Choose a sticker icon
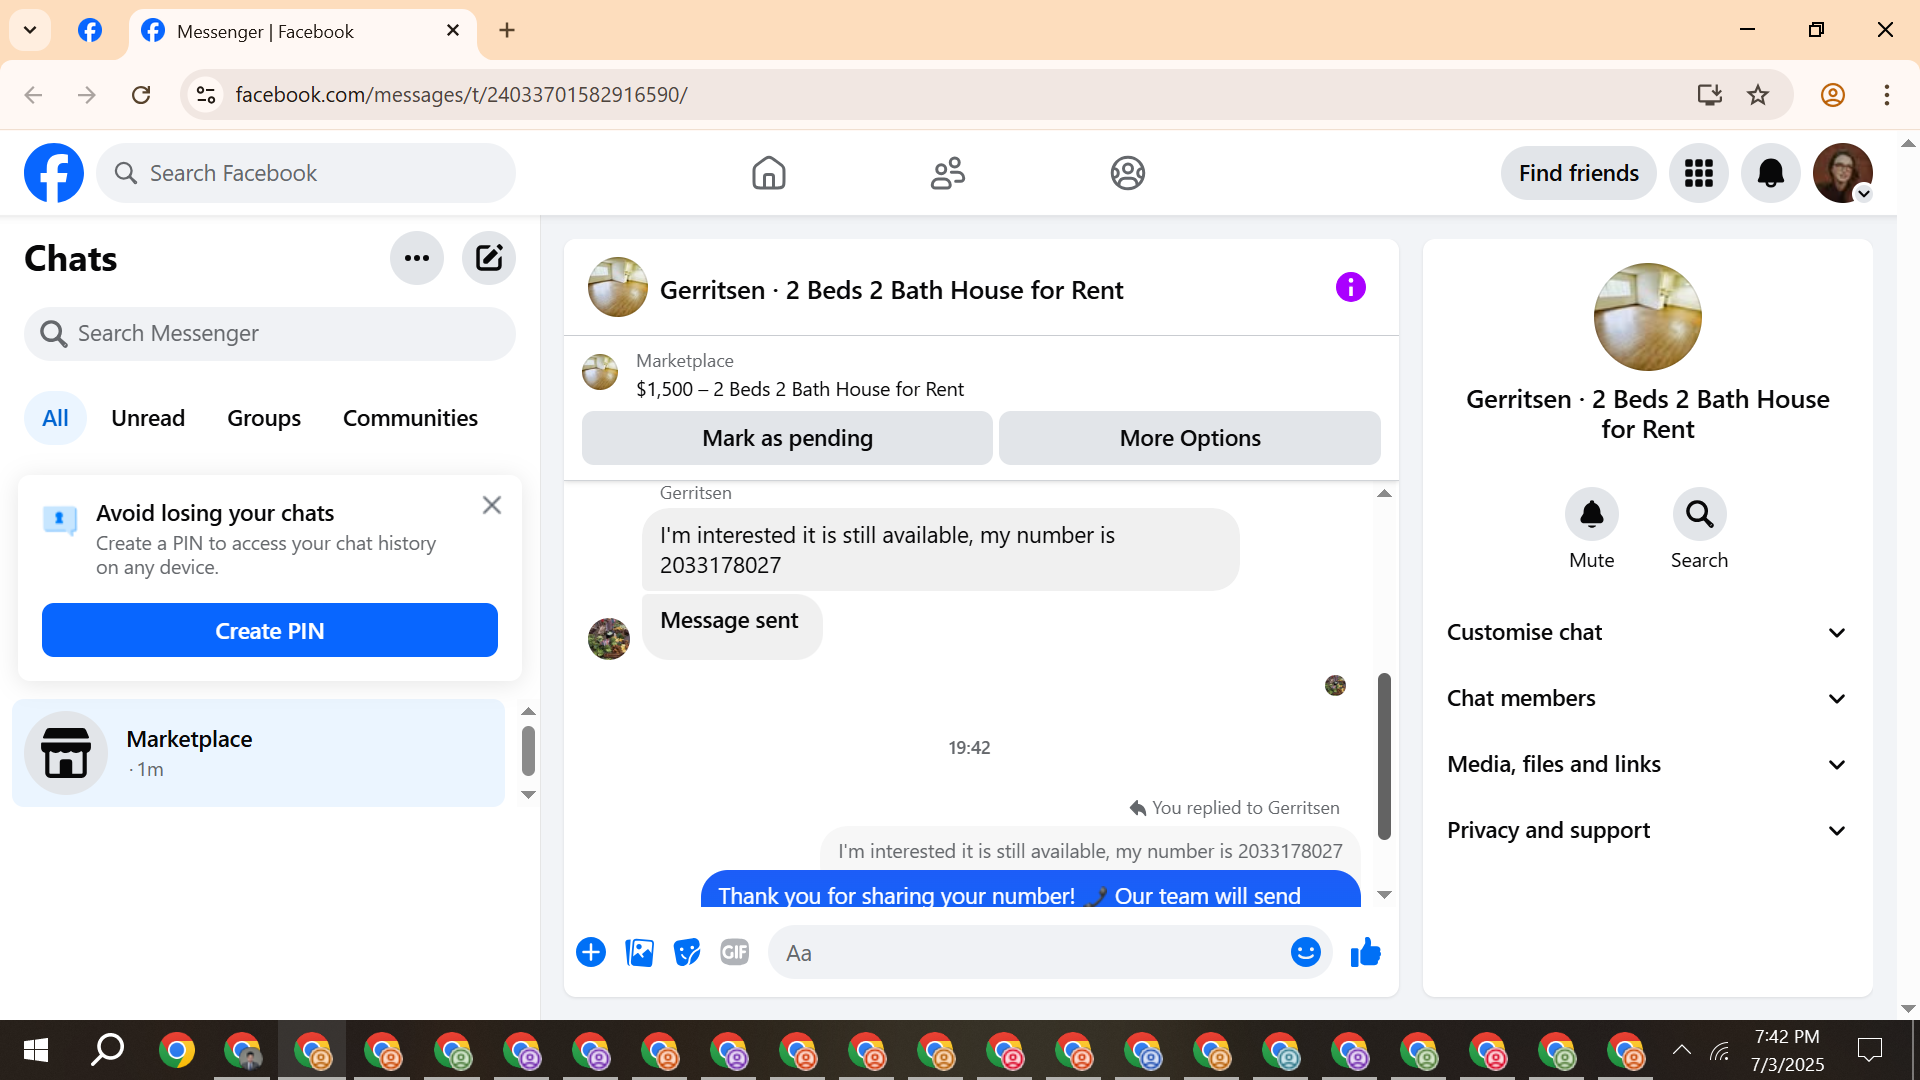Image resolution: width=1920 pixels, height=1080 pixels. [687, 953]
